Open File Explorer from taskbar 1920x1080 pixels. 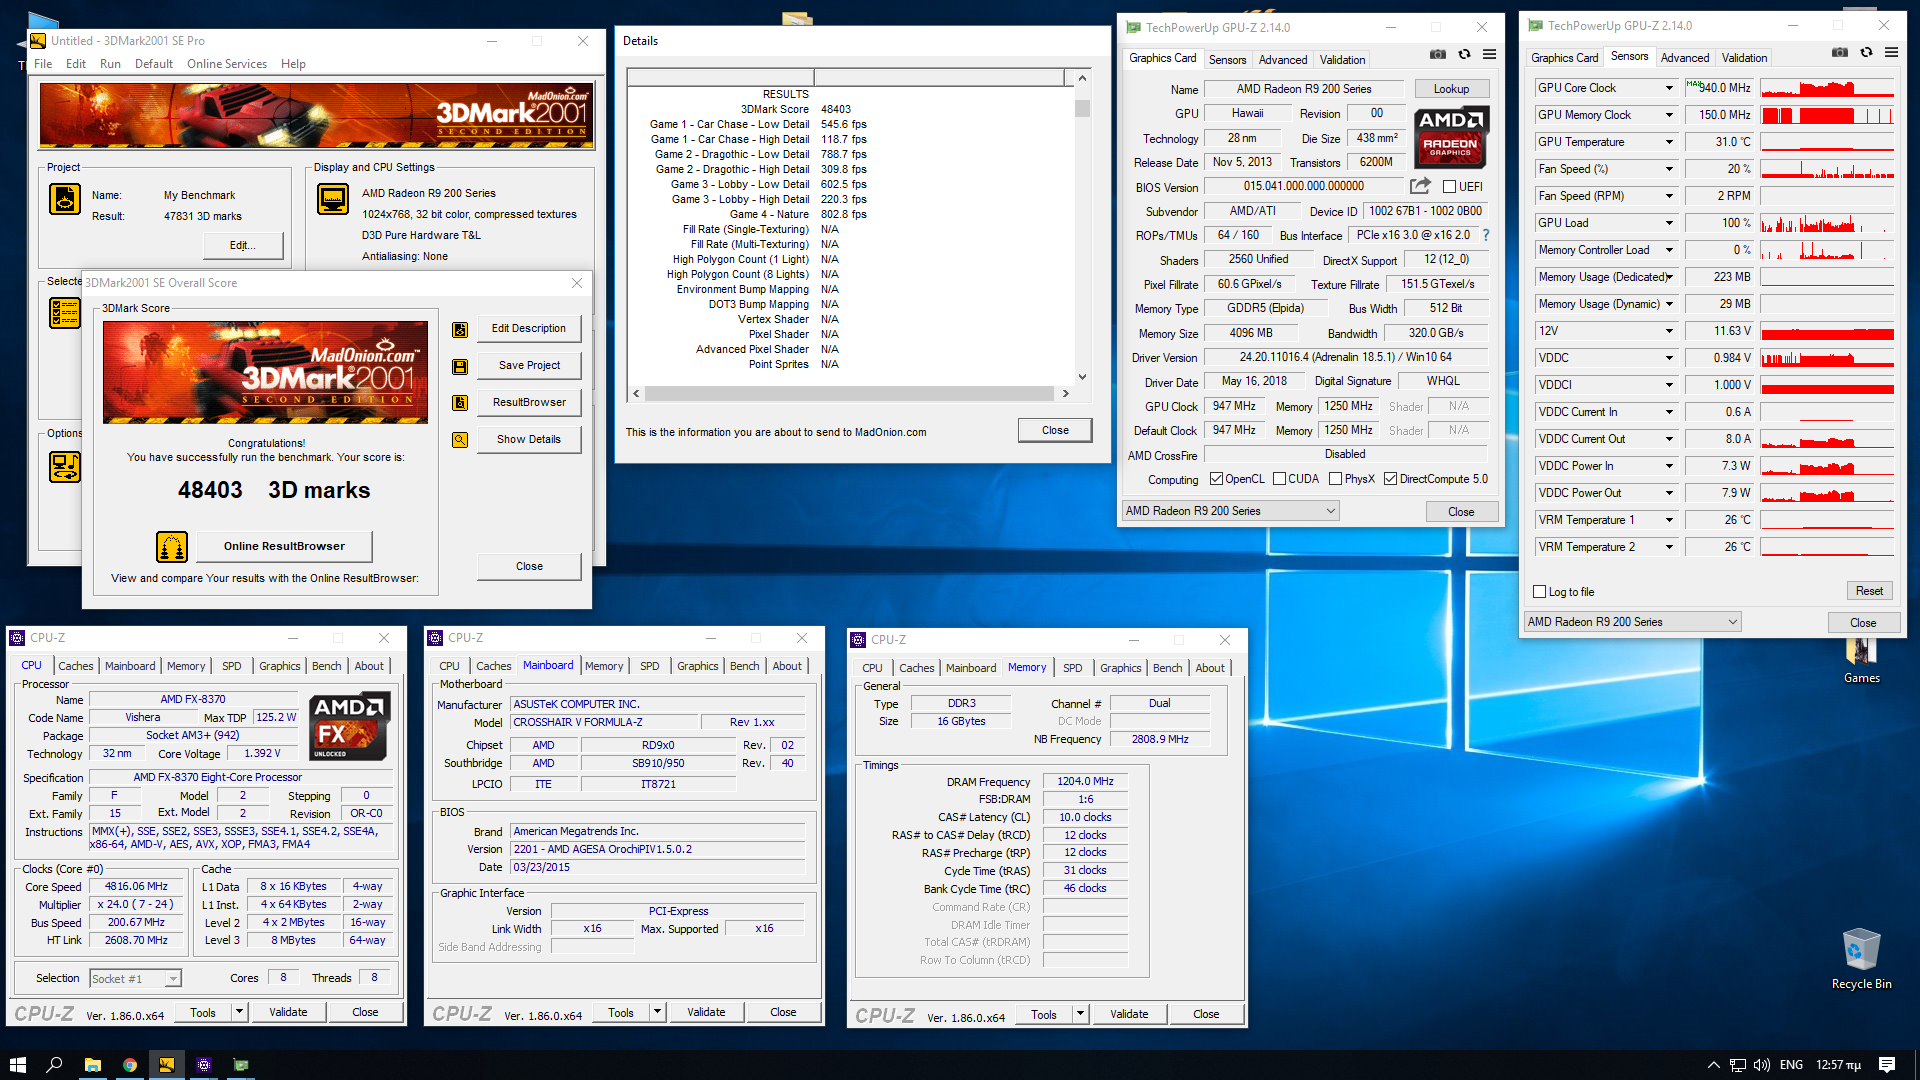92,1065
